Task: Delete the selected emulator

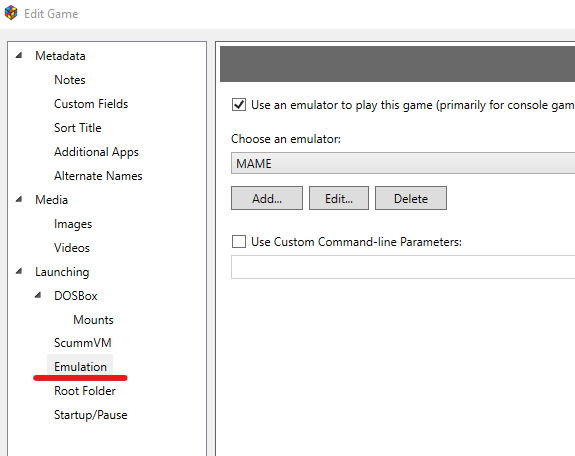Action: [411, 198]
